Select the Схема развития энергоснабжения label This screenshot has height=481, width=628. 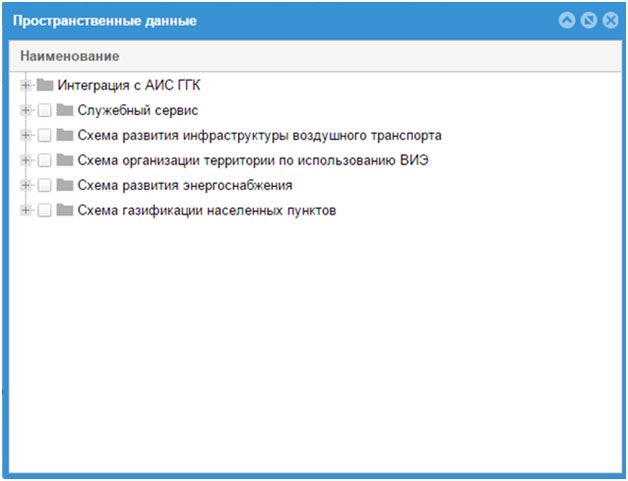(184, 185)
